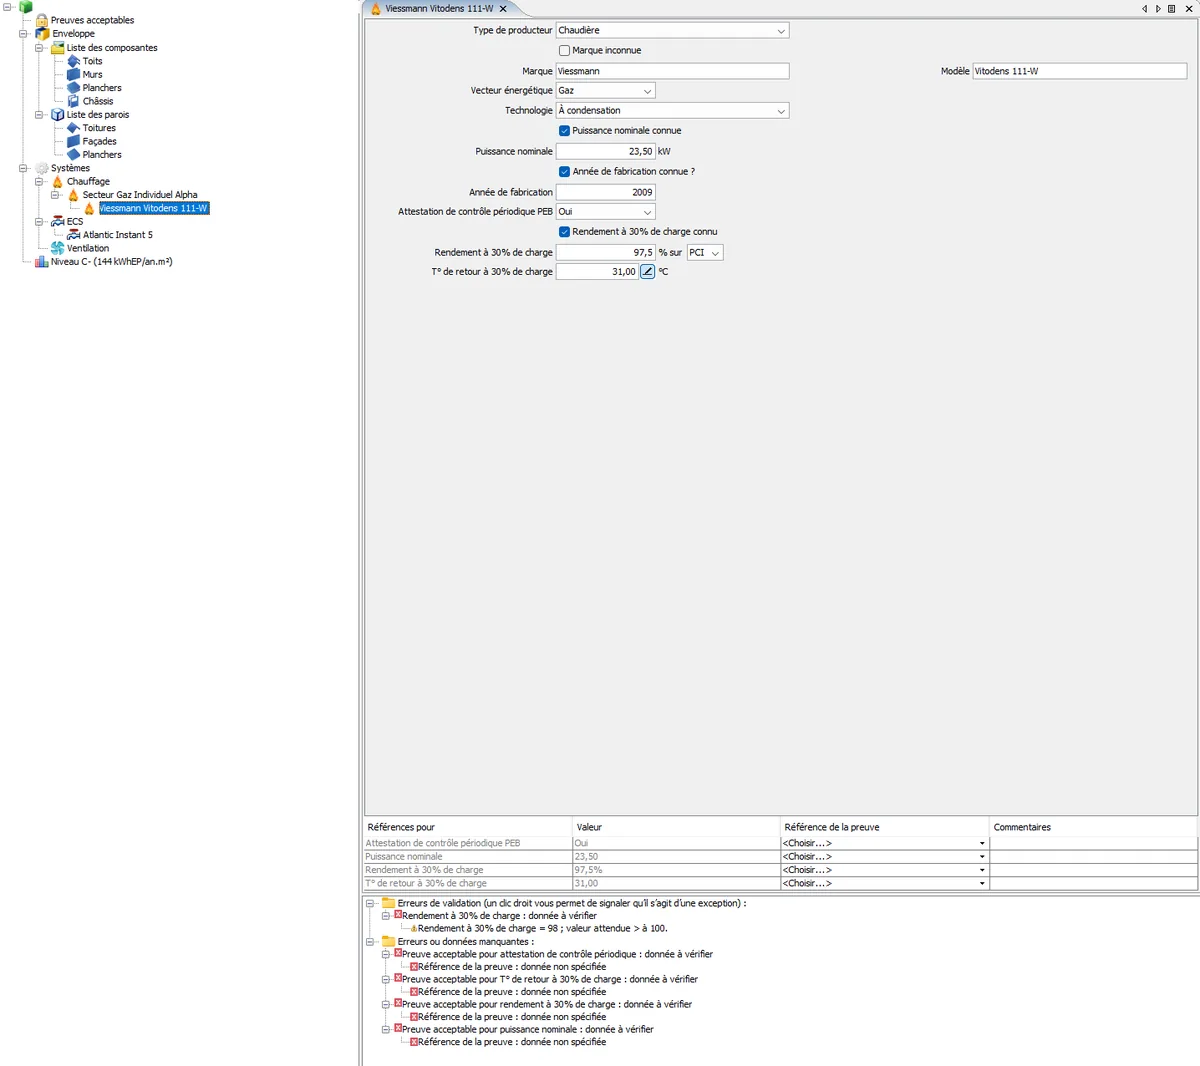Click the scroll tabs right arrow
This screenshot has width=1200, height=1066.
point(1158,9)
